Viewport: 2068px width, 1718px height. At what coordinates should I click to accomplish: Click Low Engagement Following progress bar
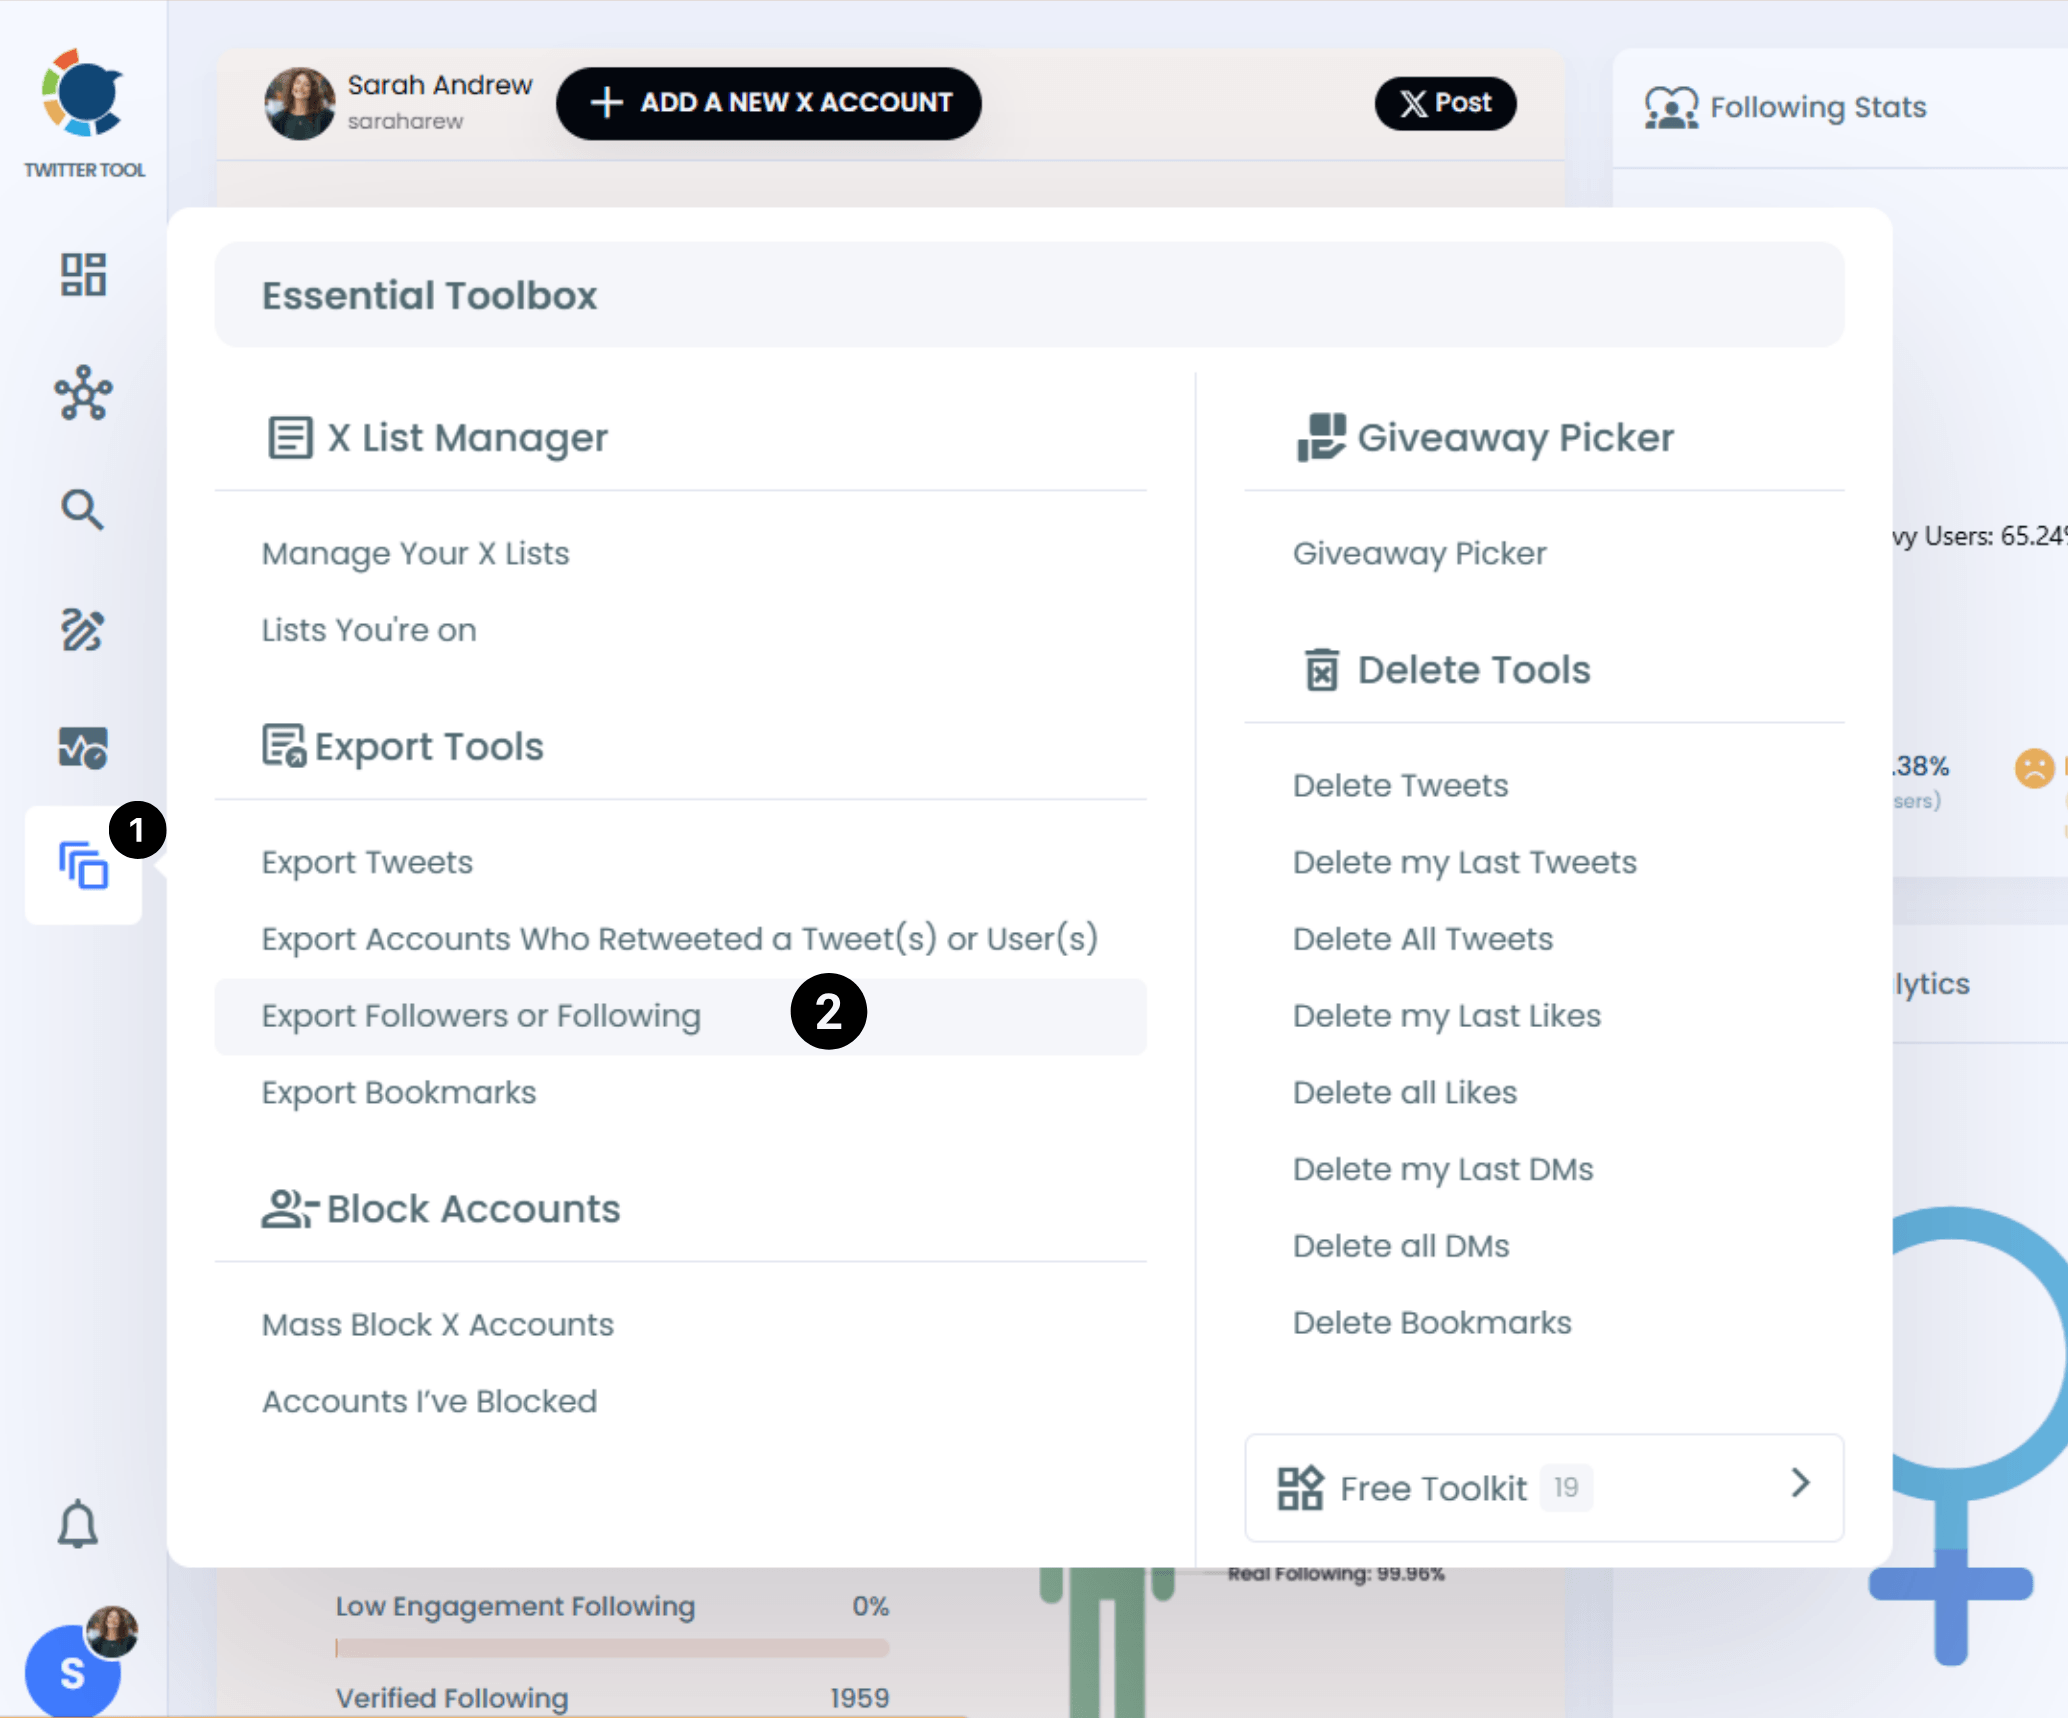coord(612,1647)
